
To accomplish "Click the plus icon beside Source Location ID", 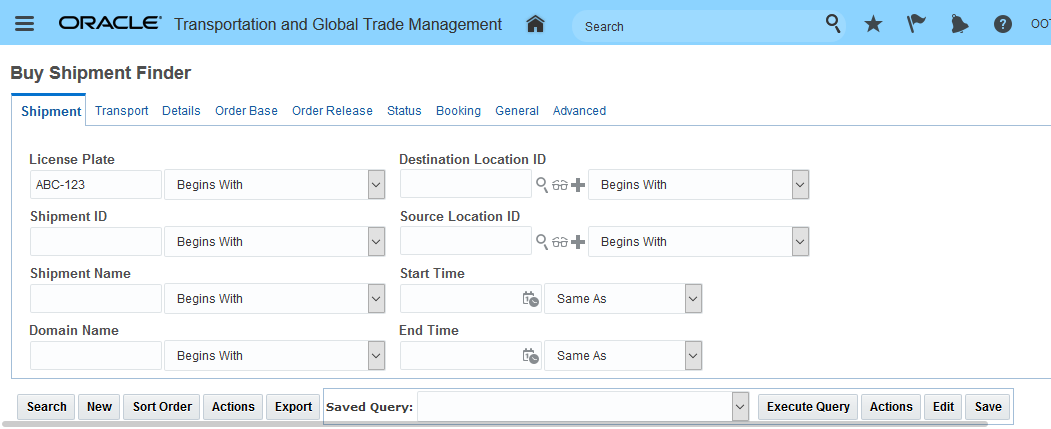I will [x=577, y=242].
